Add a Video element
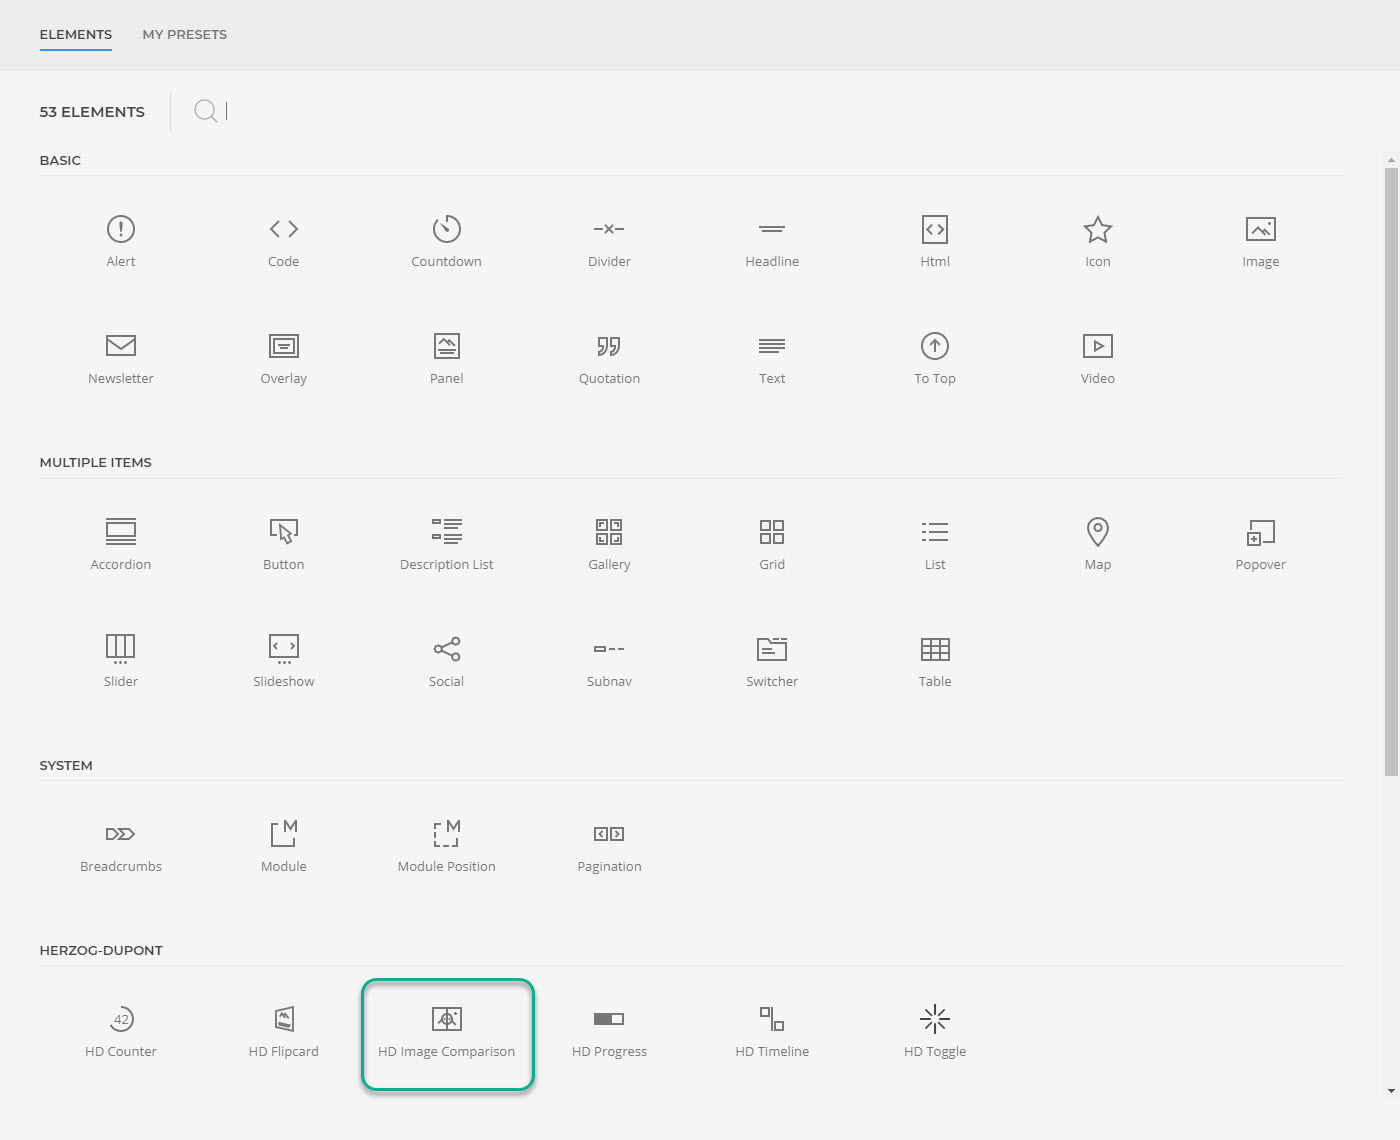 click(x=1097, y=357)
